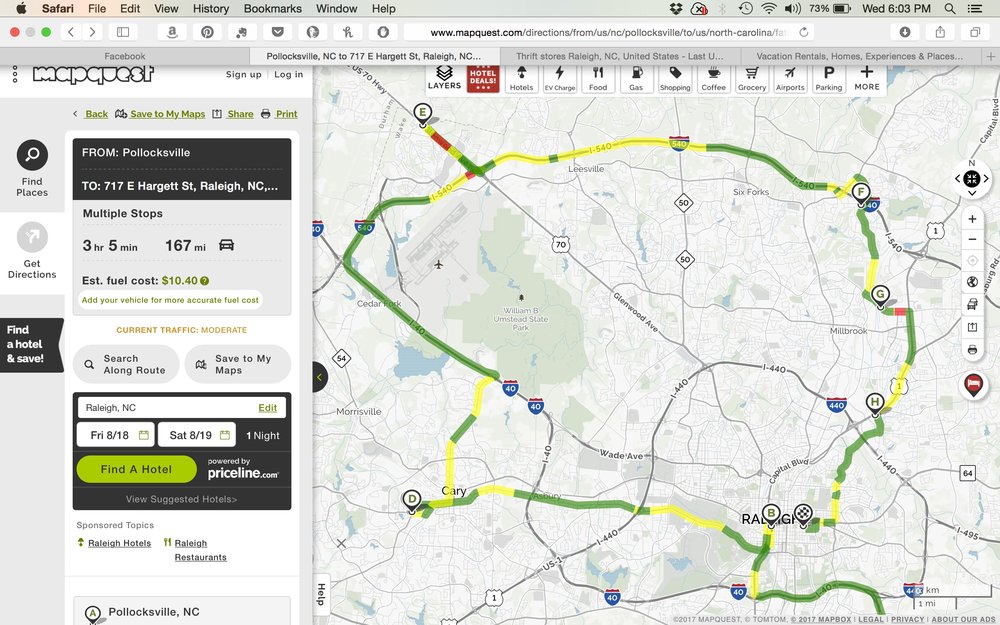The width and height of the screenshot is (1000, 625).
Task: Expand the MORE categories menu
Action: click(x=867, y=78)
